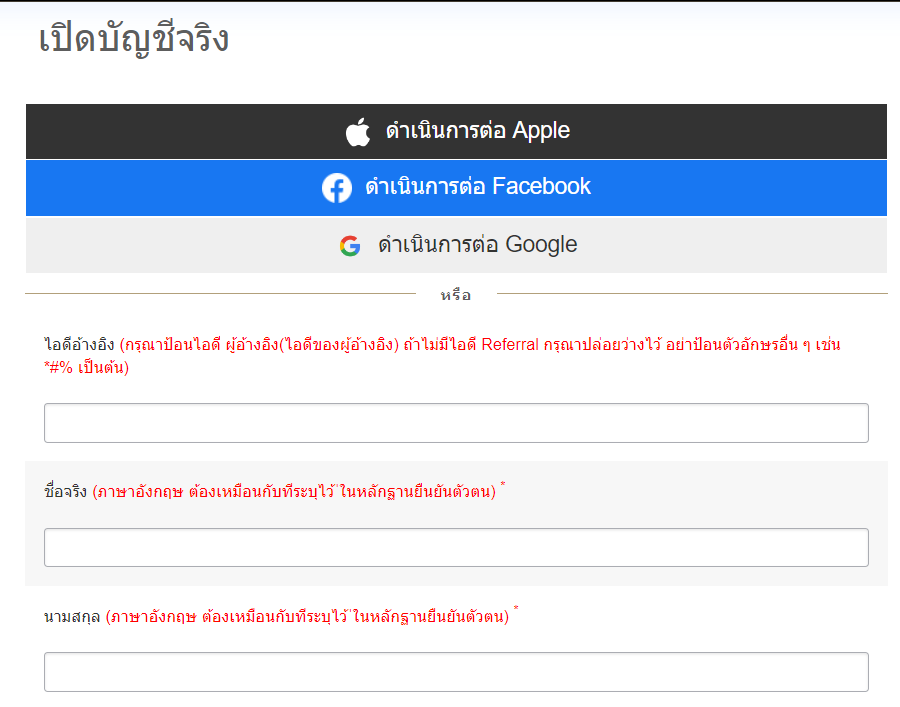This screenshot has width=900, height=707.
Task: Click the red hint beside ชื่อจริง
Action: (294, 492)
